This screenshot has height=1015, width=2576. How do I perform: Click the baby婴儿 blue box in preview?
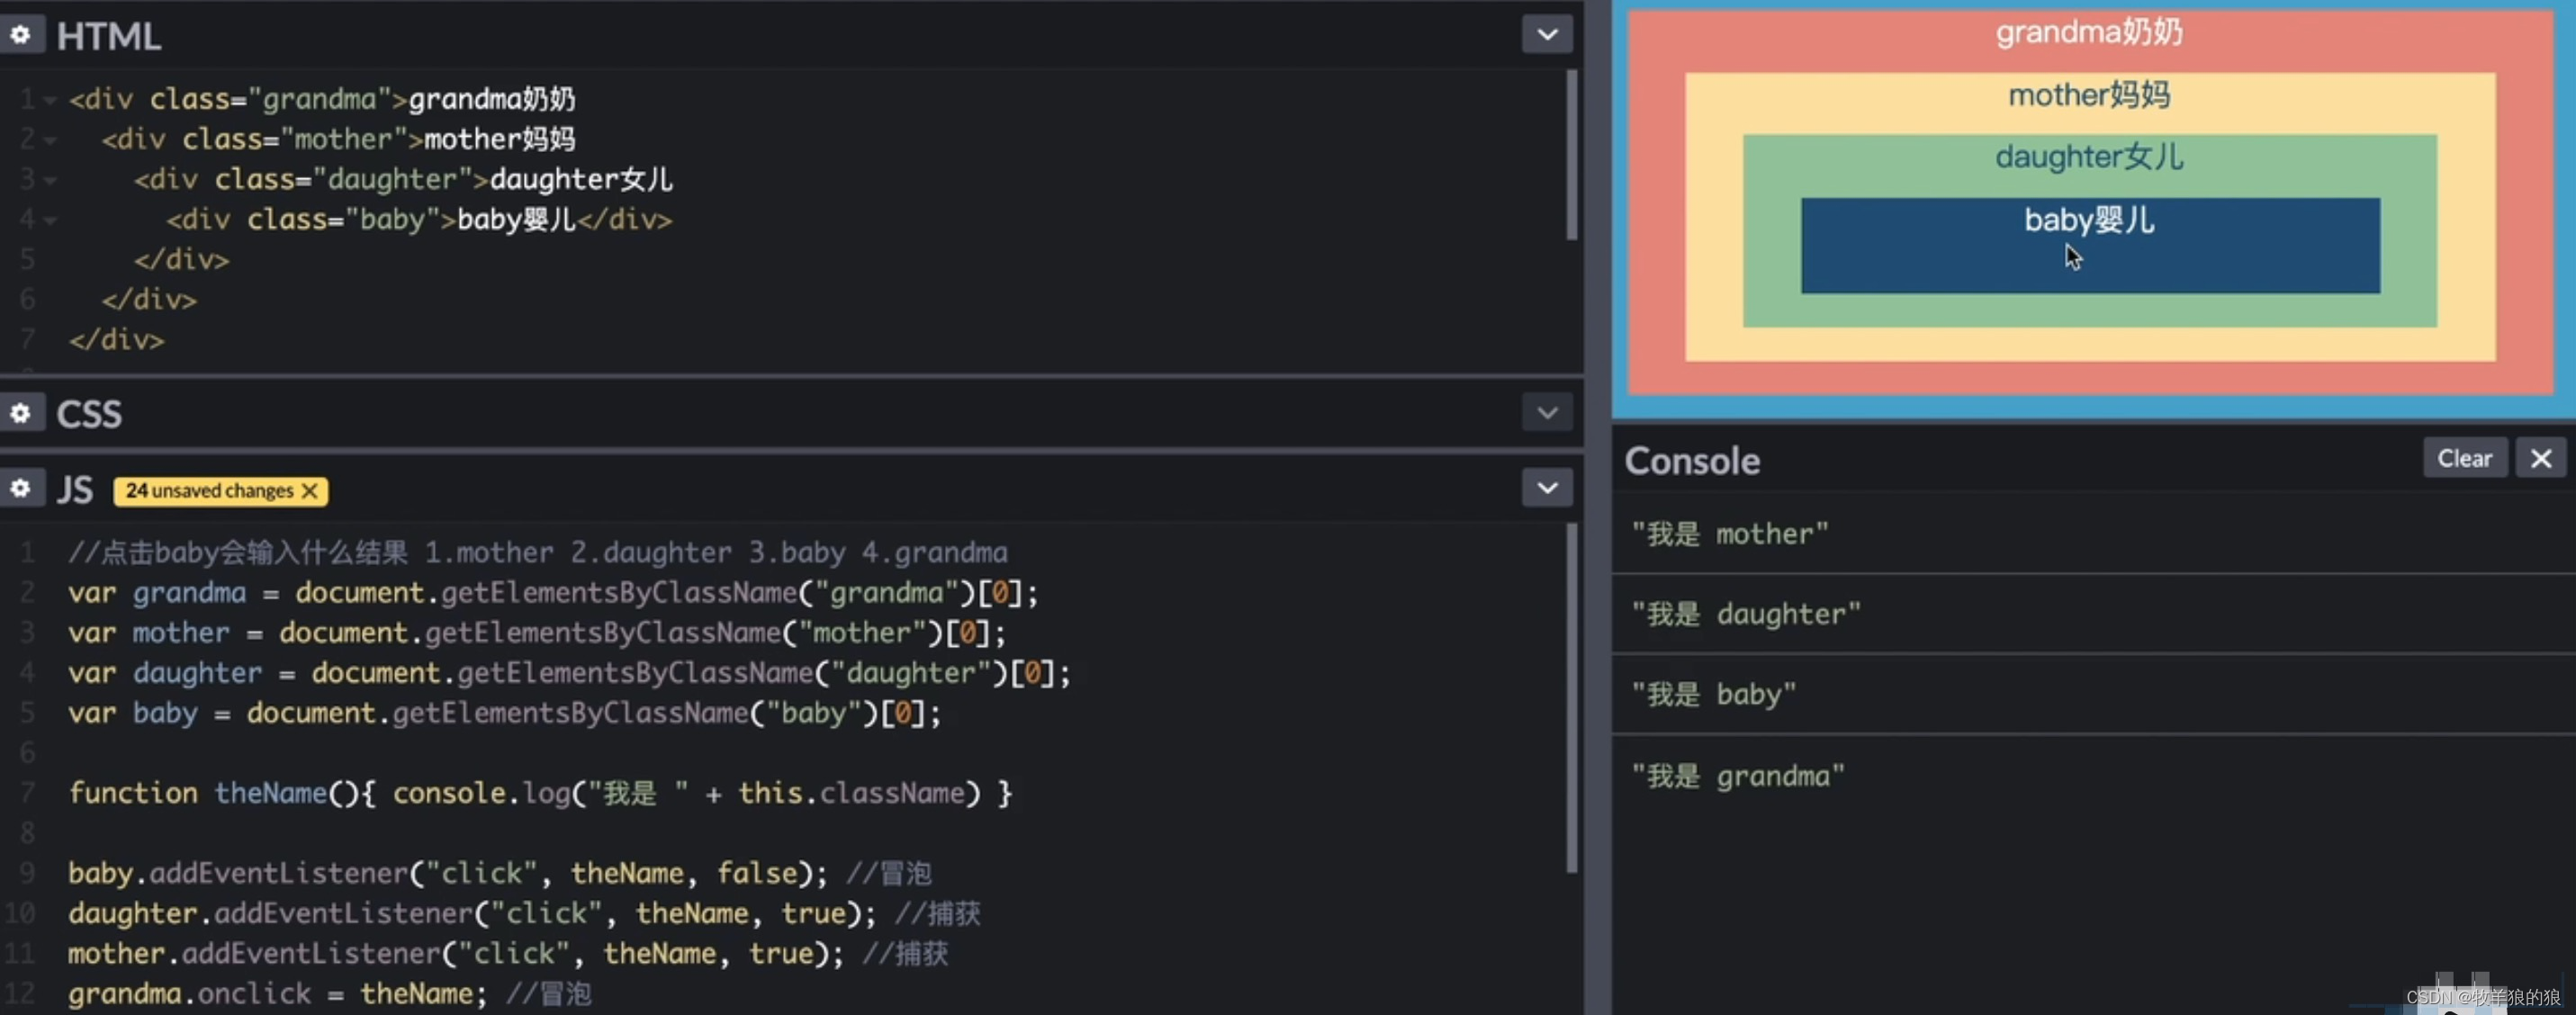[x=2090, y=246]
